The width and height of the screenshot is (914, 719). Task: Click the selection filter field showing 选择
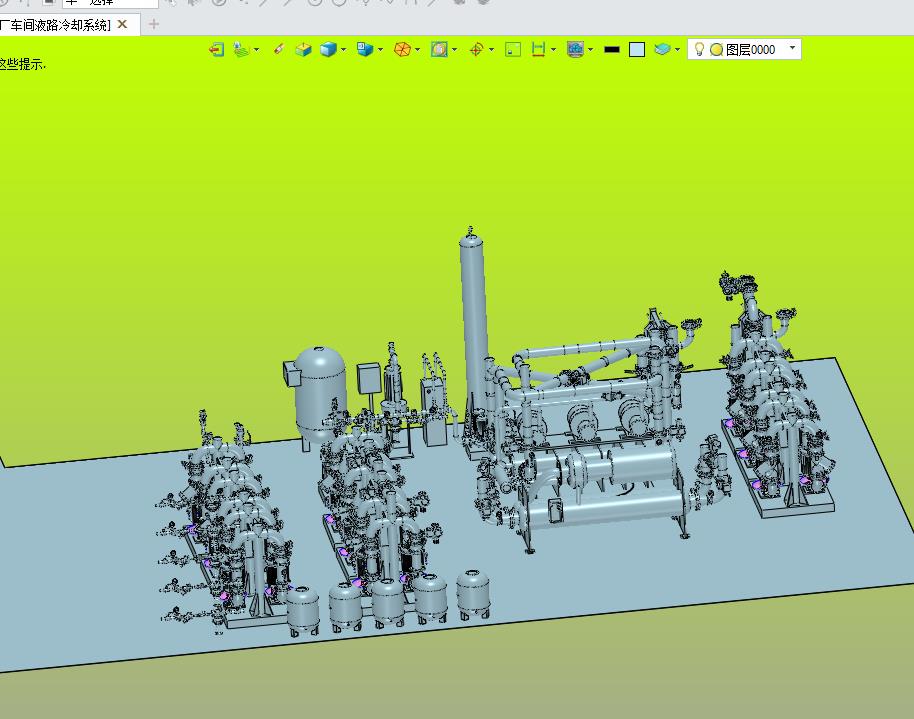pos(110,3)
